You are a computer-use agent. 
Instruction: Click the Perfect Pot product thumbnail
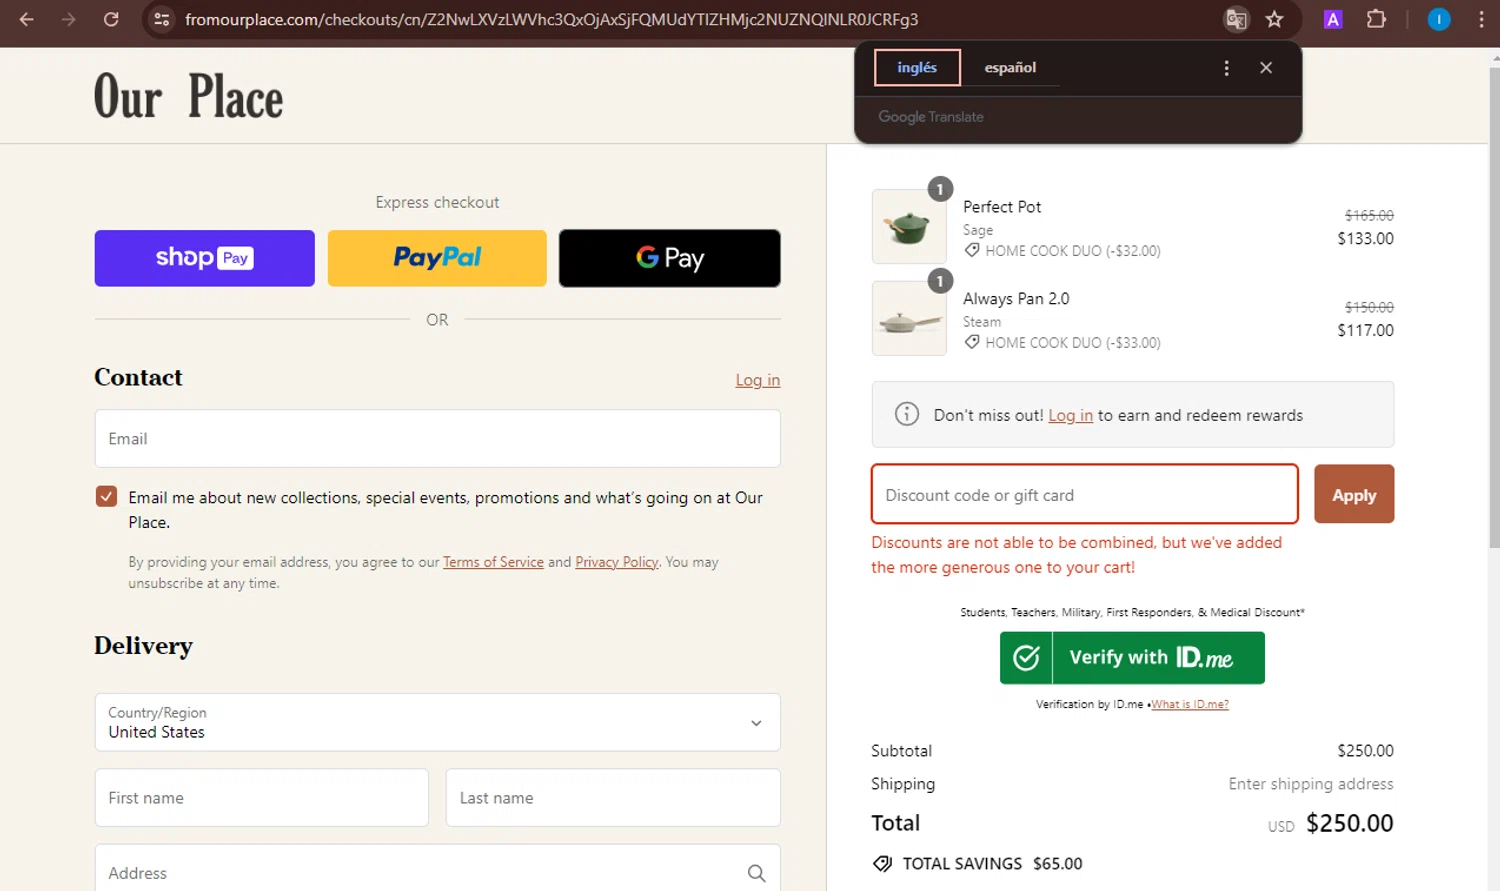click(x=909, y=227)
